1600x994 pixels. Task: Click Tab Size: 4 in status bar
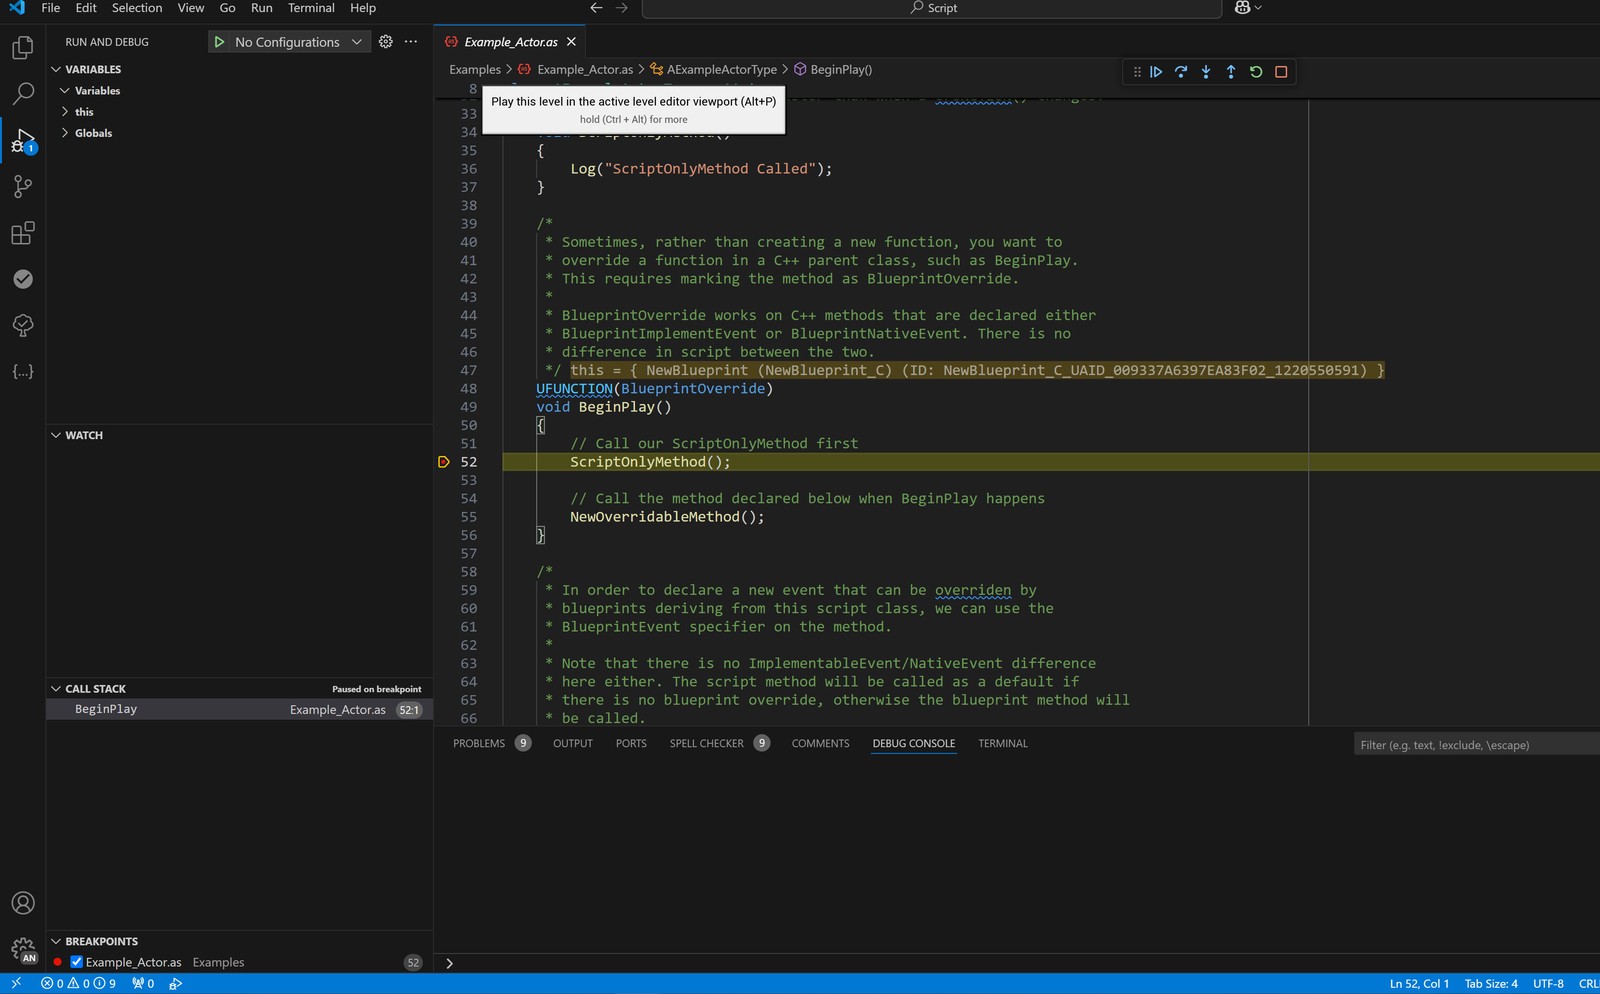[1491, 984]
